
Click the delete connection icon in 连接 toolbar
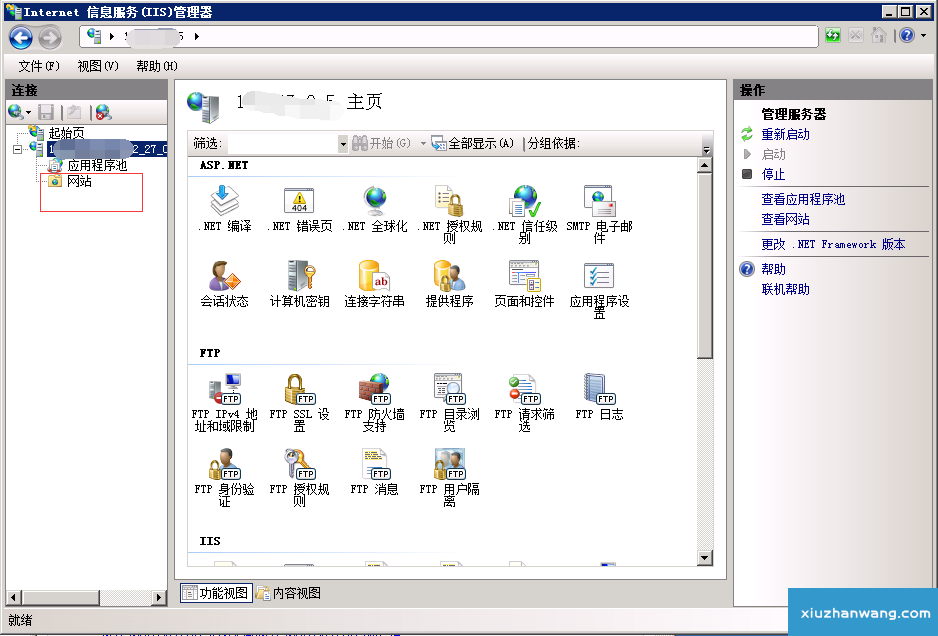(103, 112)
